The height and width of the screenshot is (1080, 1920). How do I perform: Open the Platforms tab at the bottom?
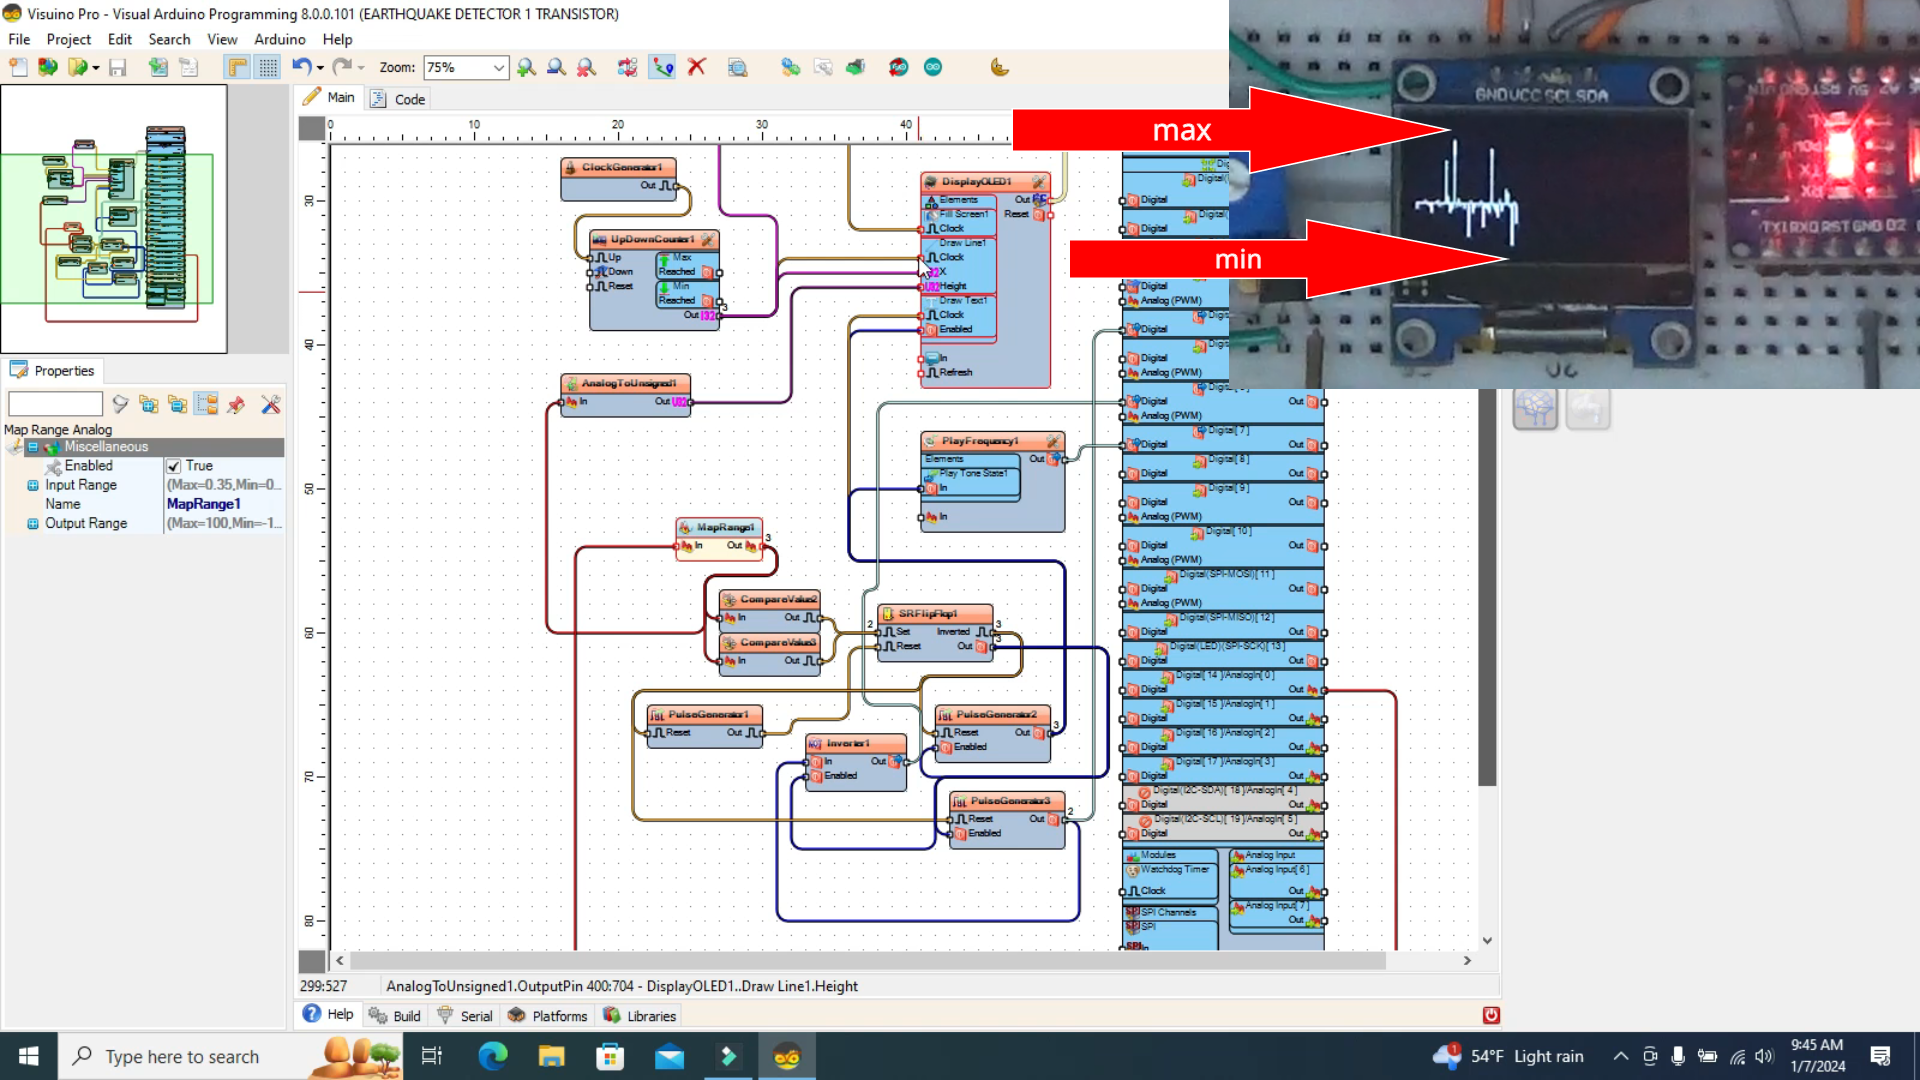(x=547, y=1015)
